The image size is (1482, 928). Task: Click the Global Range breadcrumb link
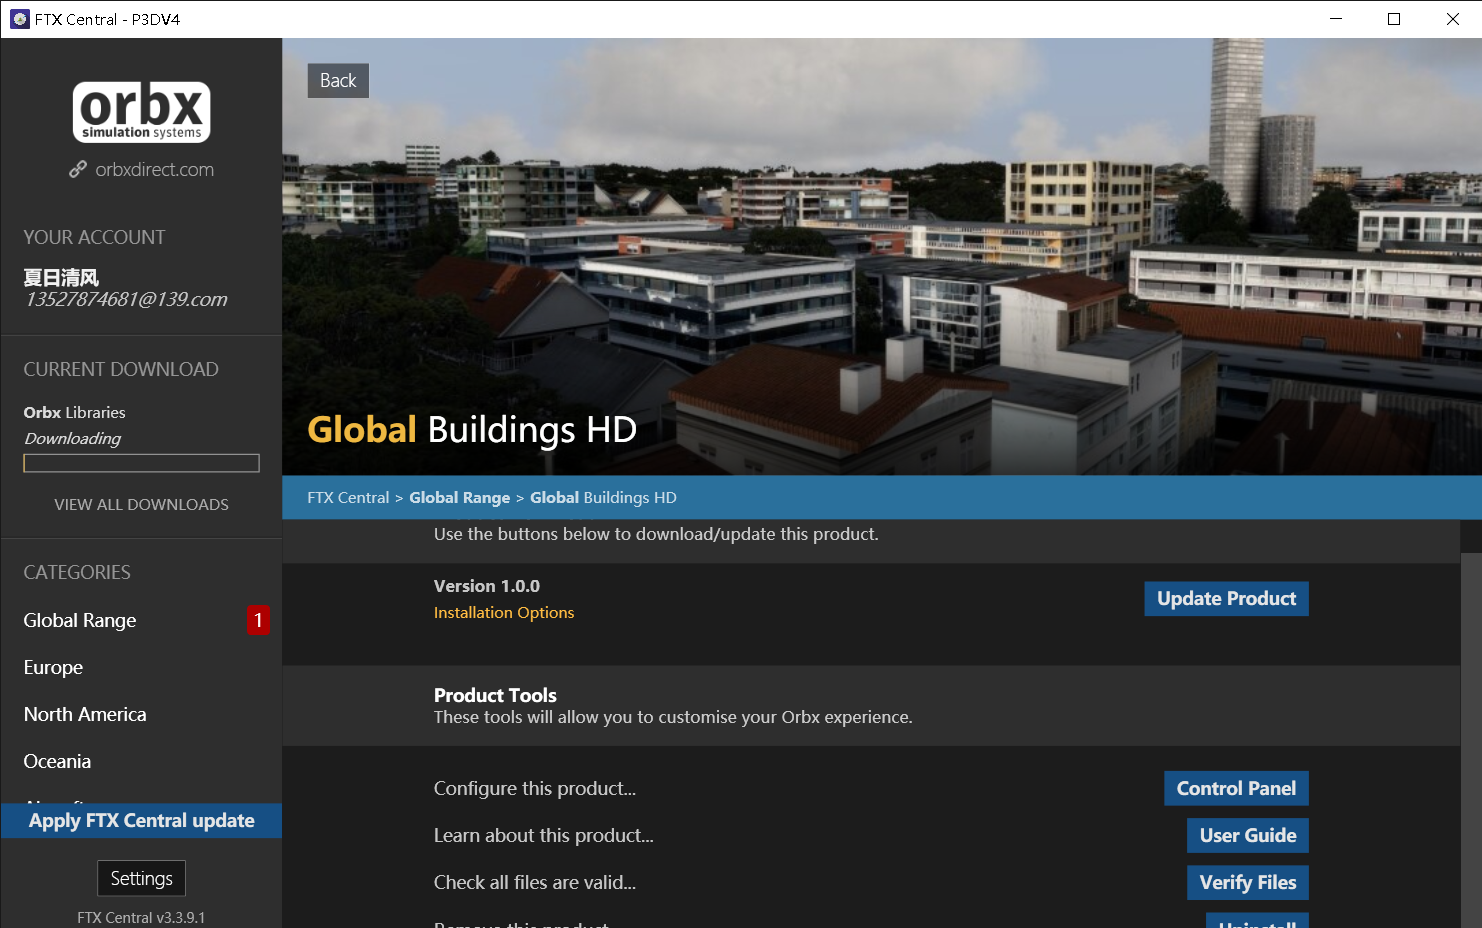[x=459, y=498]
